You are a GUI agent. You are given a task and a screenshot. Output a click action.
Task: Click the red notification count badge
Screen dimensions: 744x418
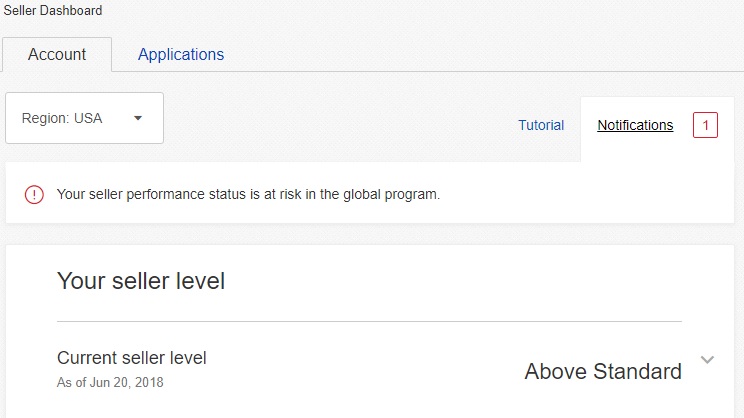[705, 125]
